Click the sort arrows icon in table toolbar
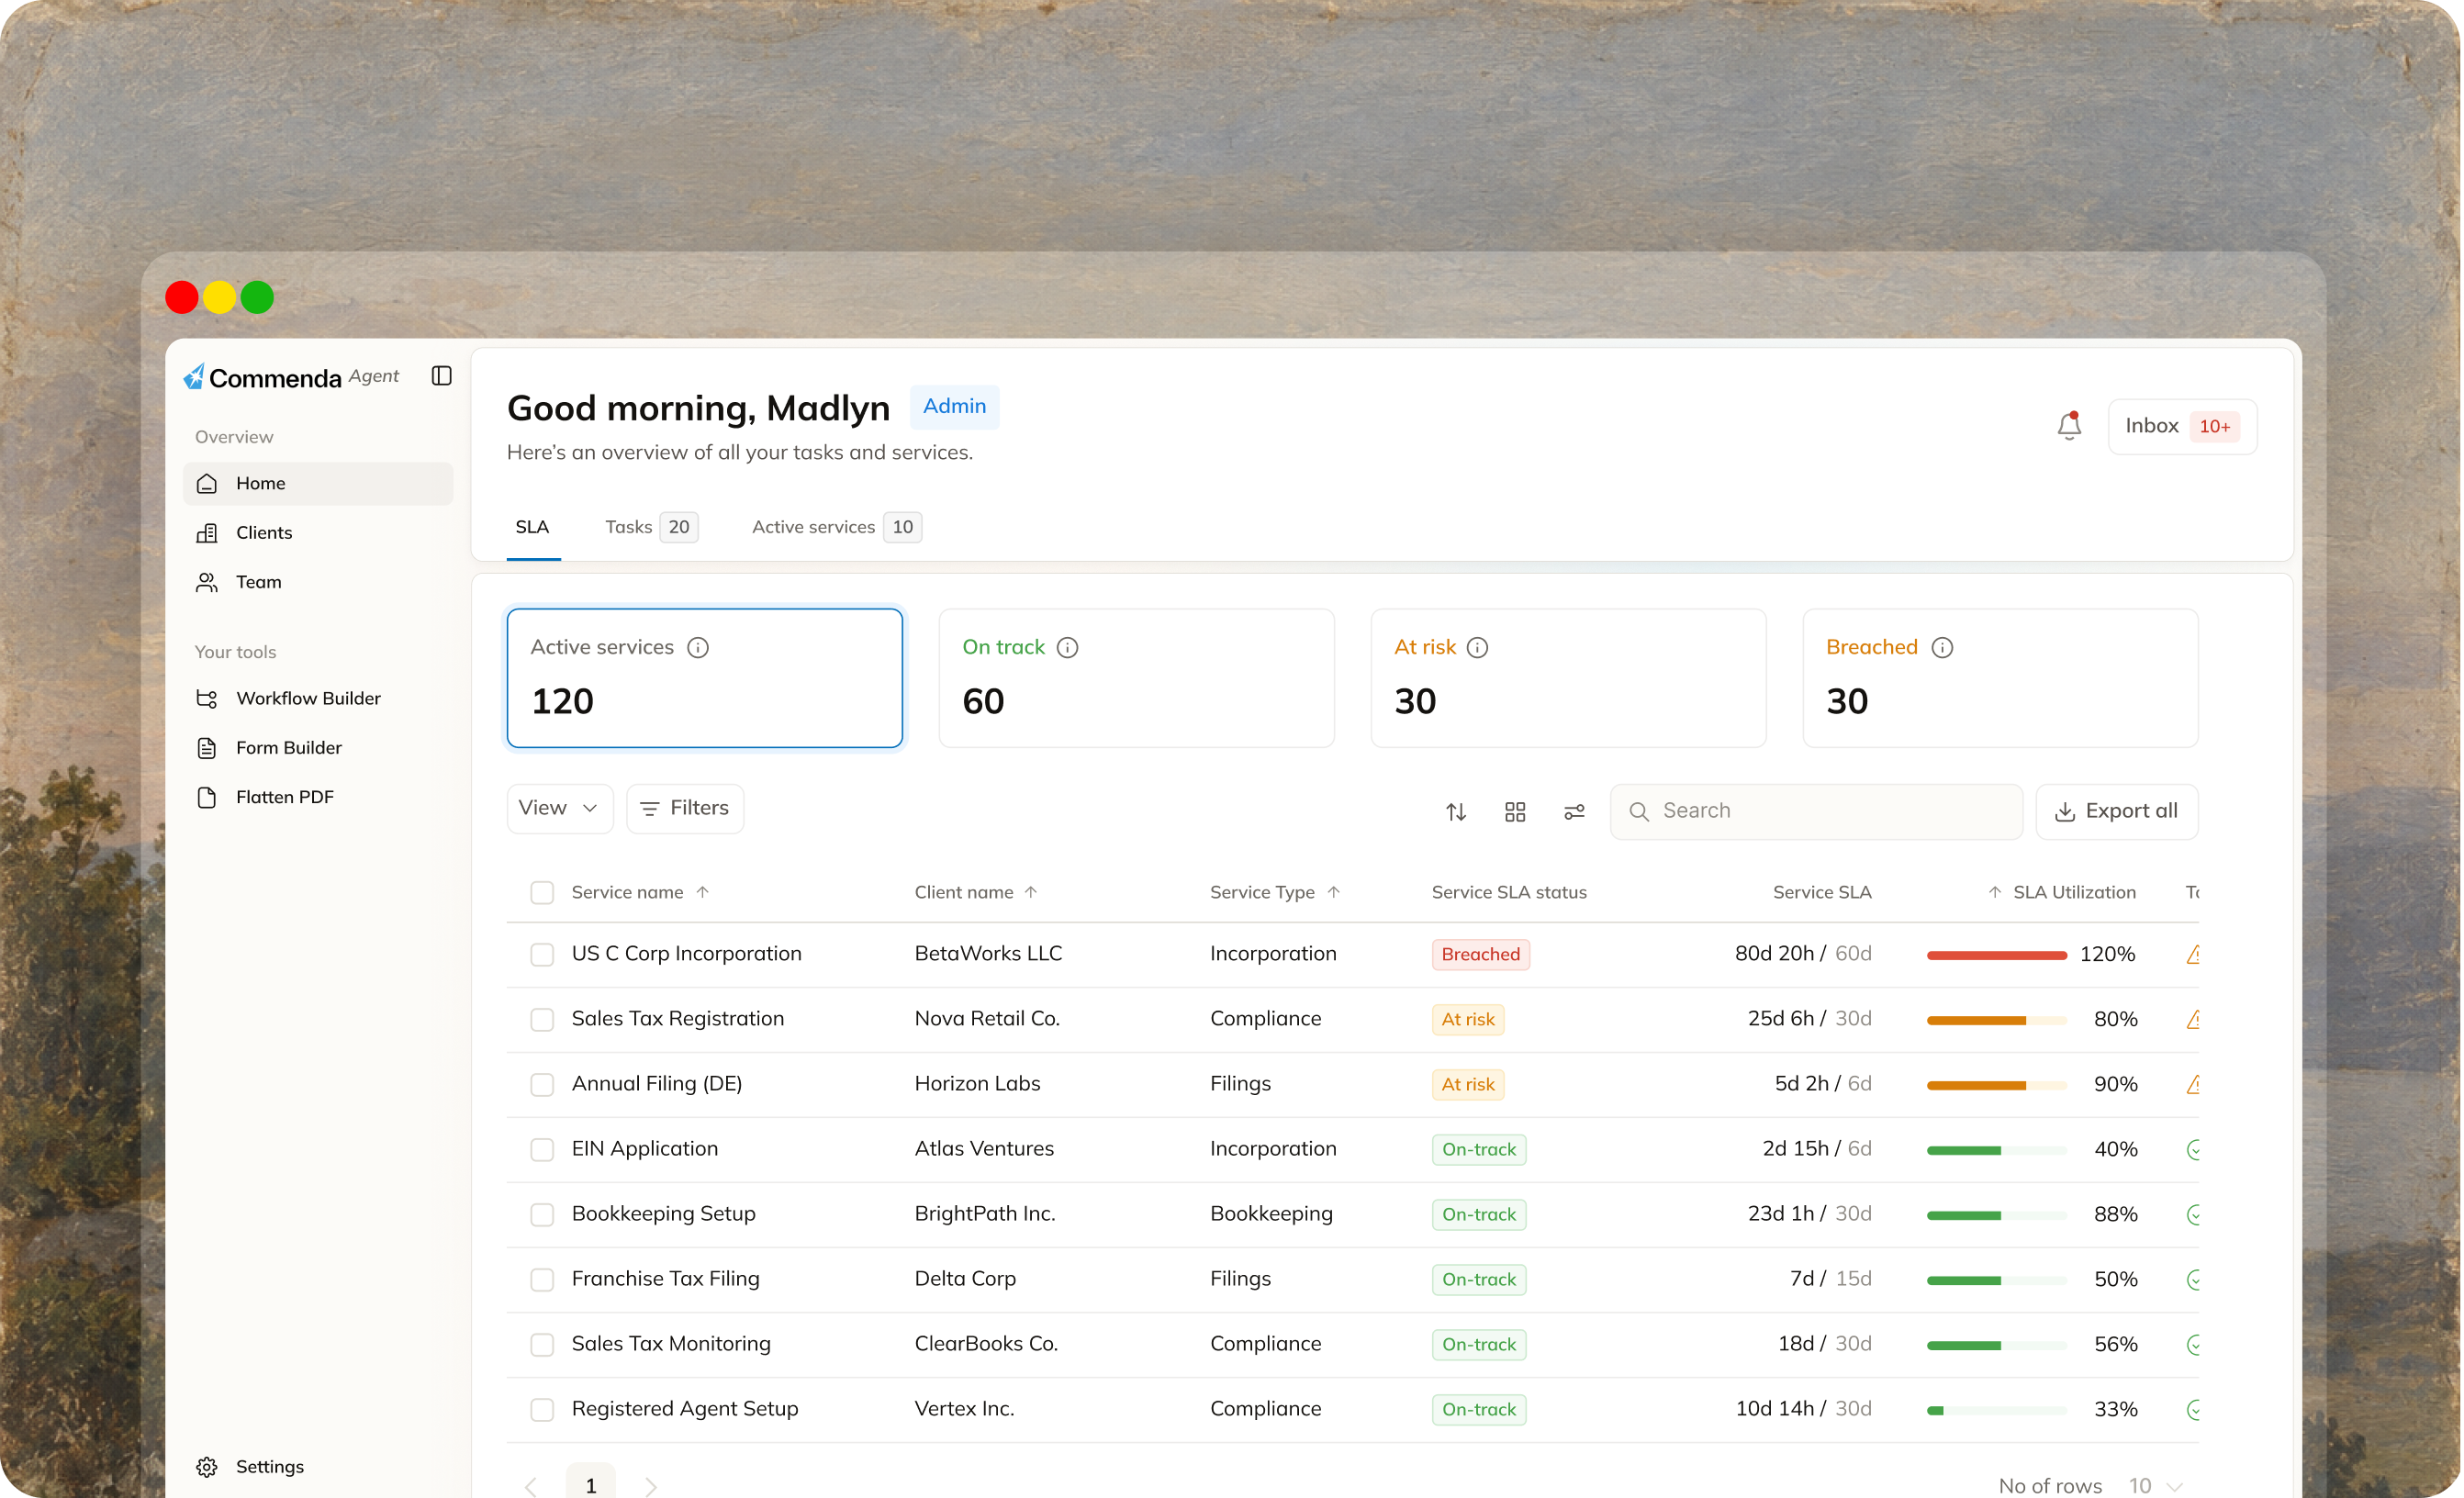This screenshot has height=1498, width=2464. (x=1456, y=812)
